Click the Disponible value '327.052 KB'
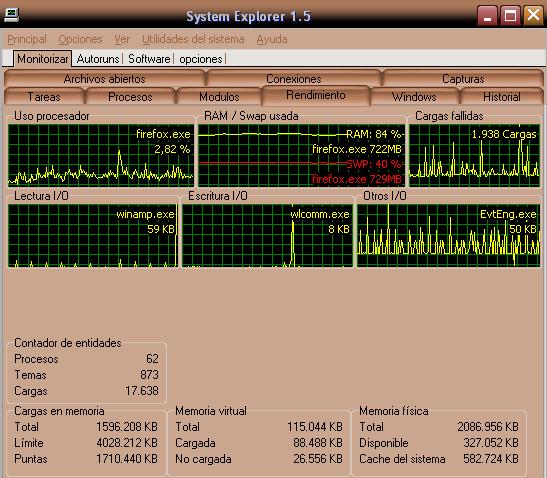Screen dimensions: 547x478 491,443
